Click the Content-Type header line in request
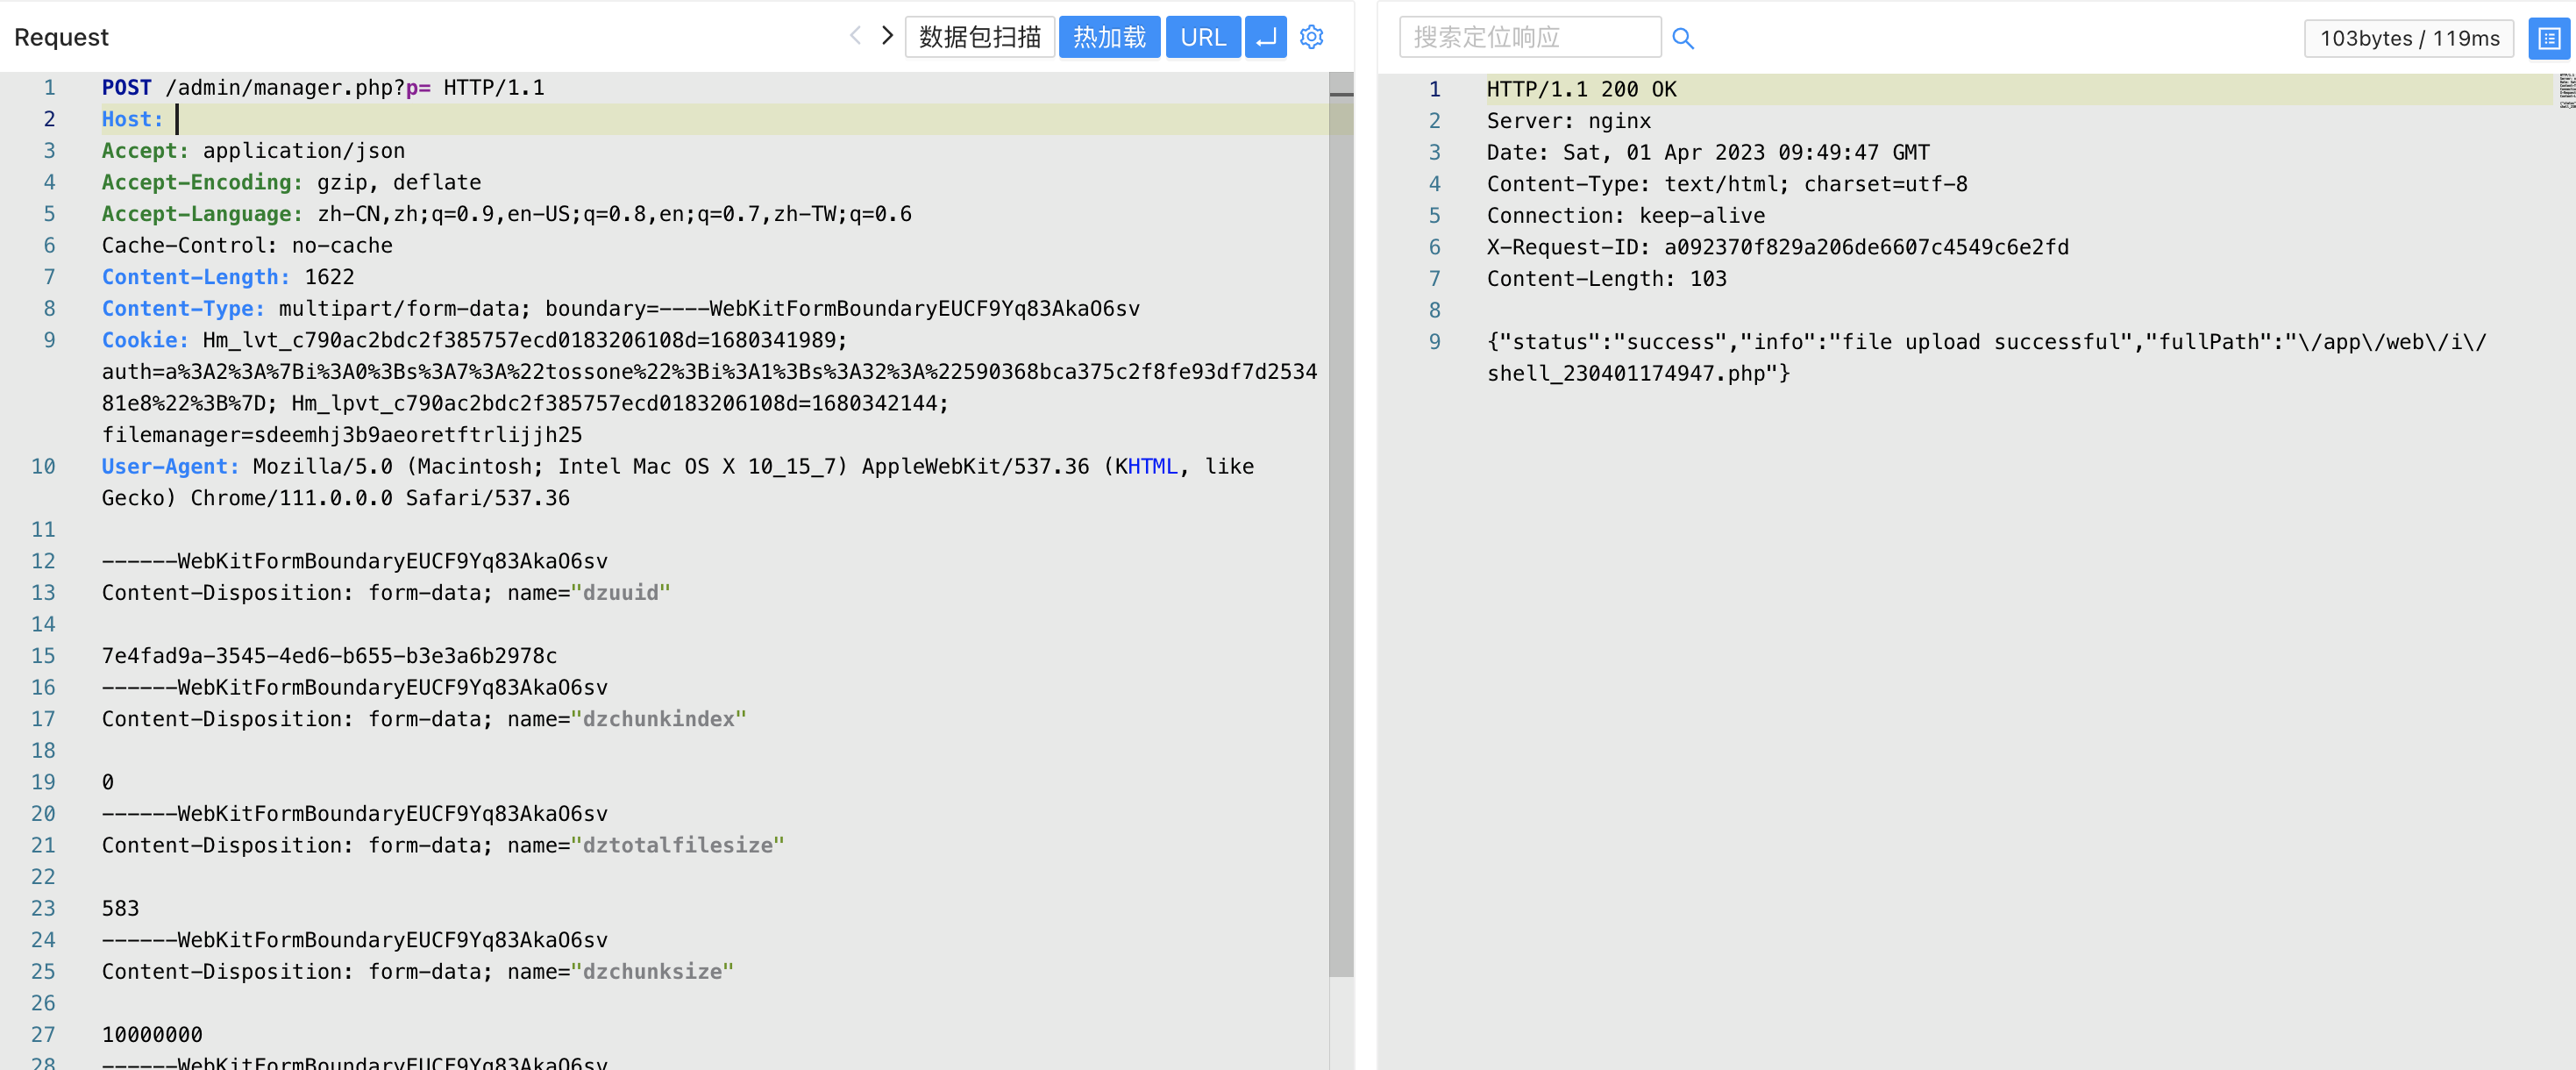The height and width of the screenshot is (1070, 2576). 620,308
